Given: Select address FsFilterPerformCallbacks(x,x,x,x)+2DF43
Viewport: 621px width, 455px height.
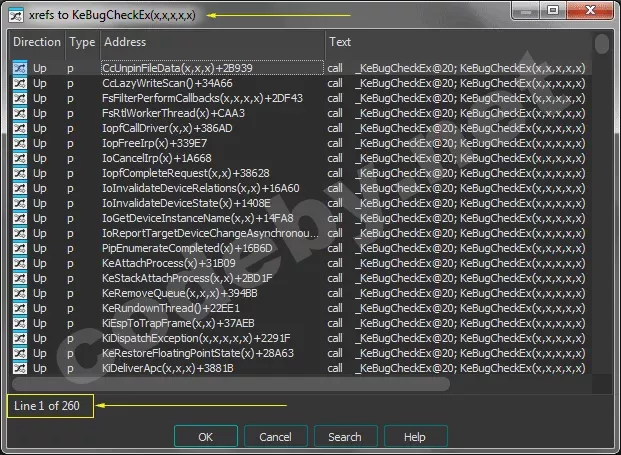Looking at the screenshot, I should [202, 98].
